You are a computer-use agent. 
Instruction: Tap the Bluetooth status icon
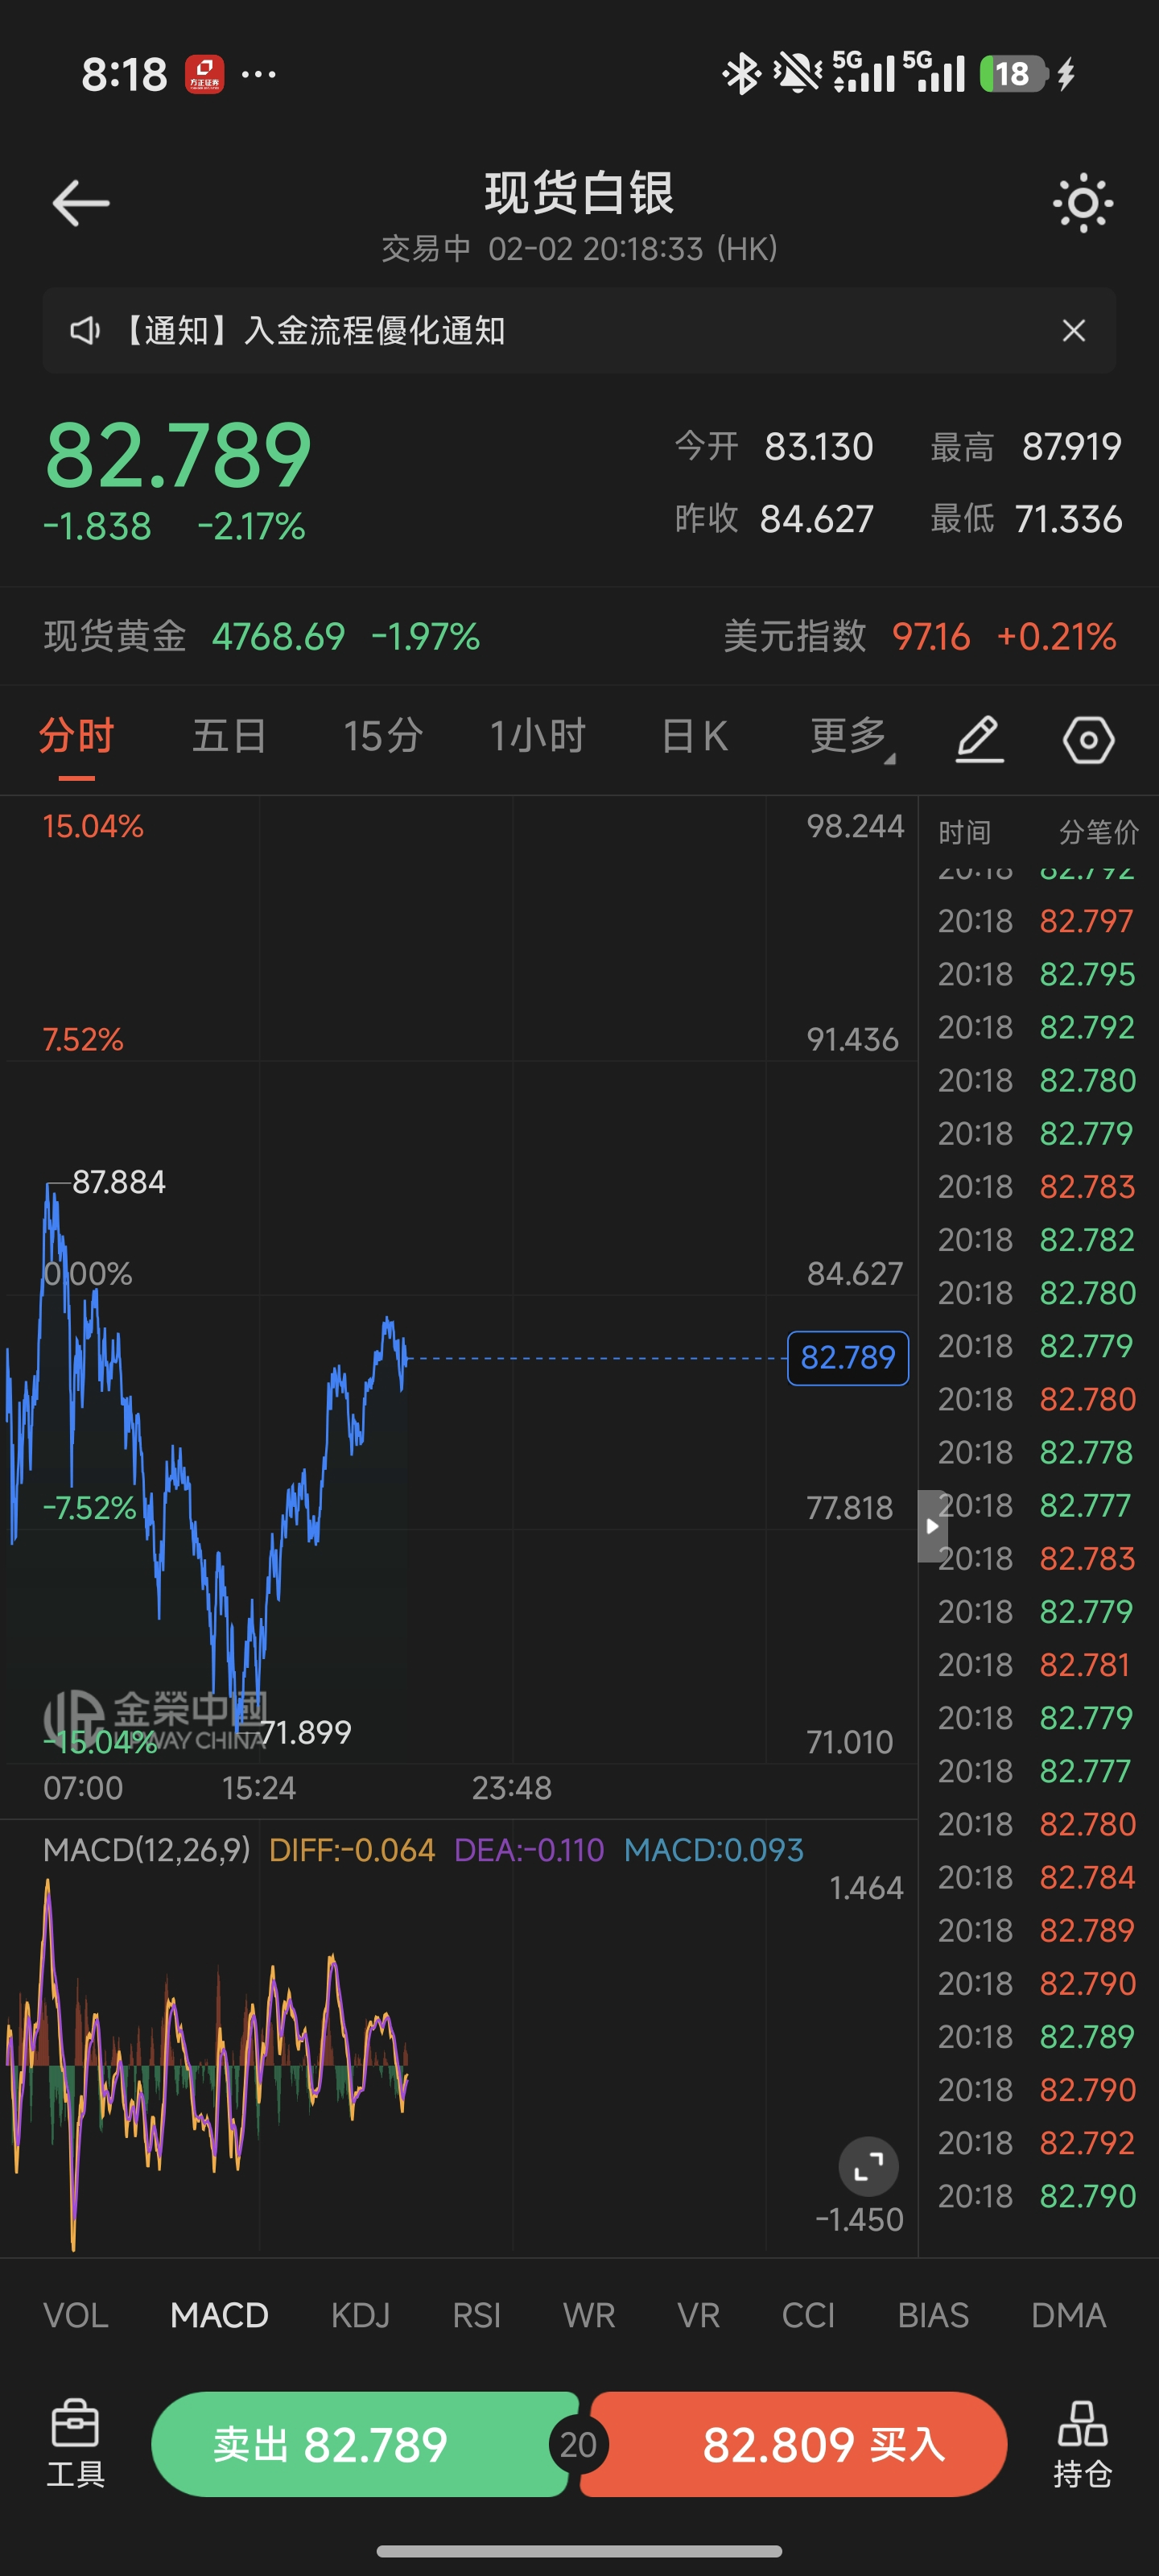coord(741,74)
